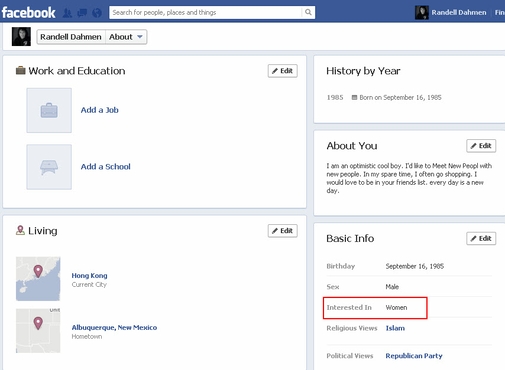This screenshot has width=505, height=370.
Task: Edit the About You section
Action: click(x=481, y=146)
